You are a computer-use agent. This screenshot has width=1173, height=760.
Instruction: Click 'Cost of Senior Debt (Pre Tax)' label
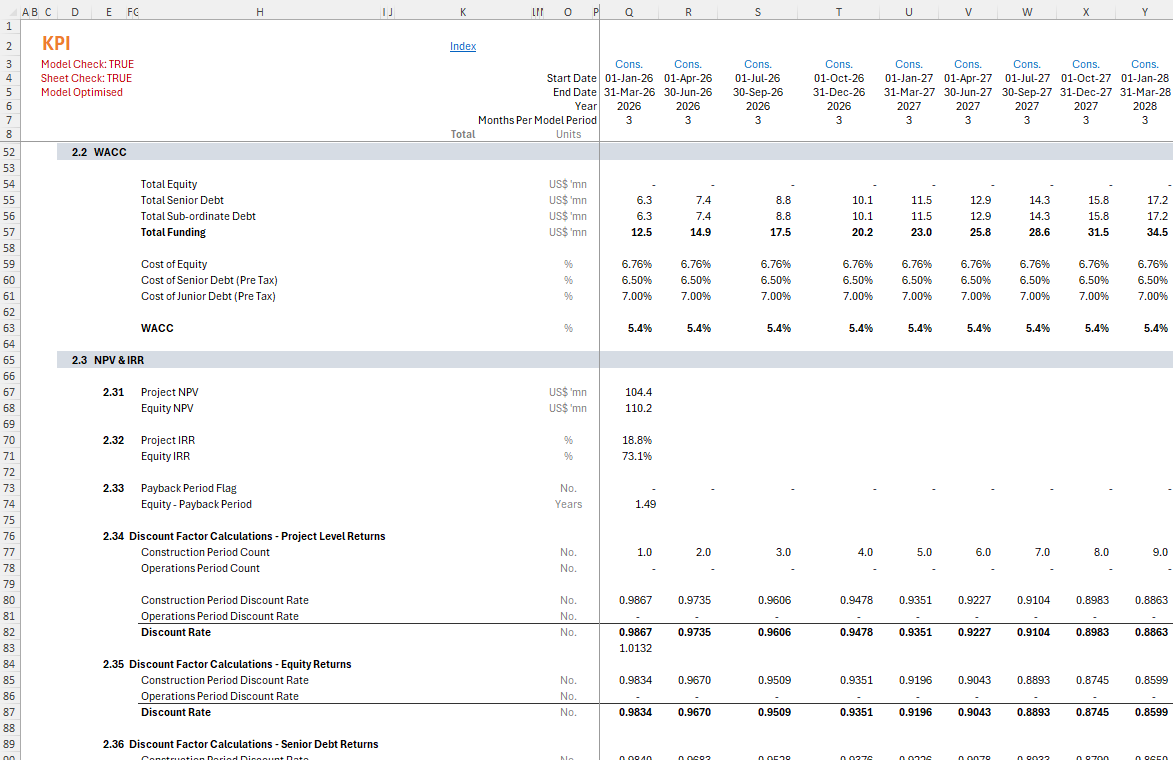209,281
